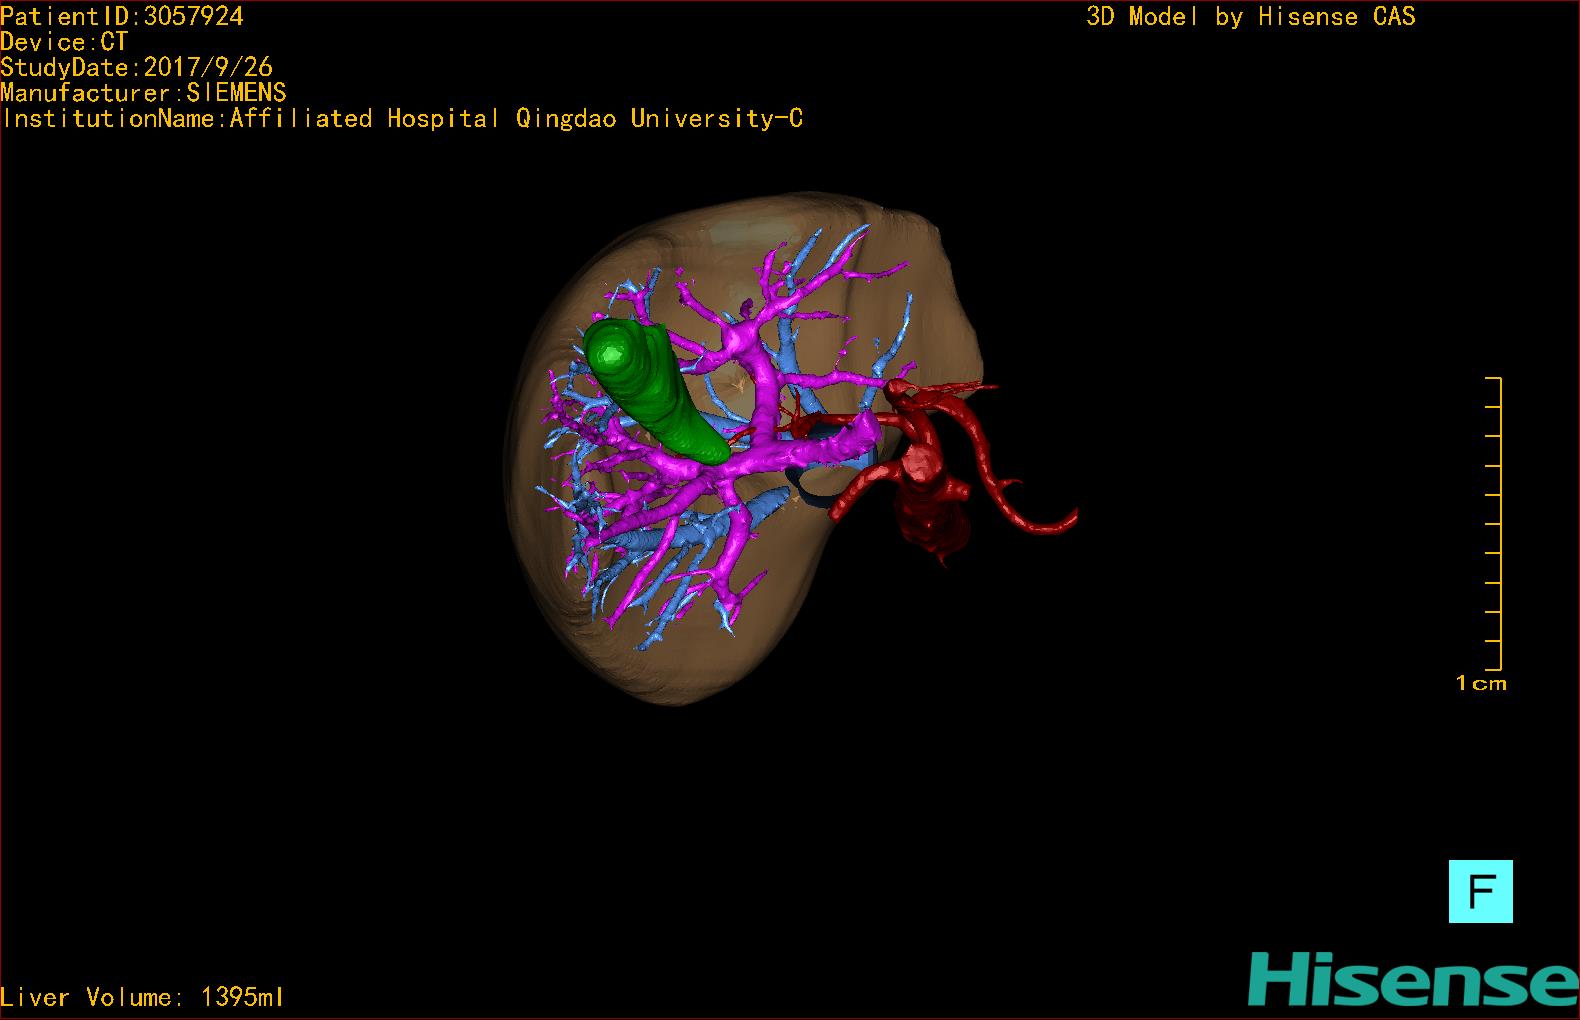Click the F orientation marker box
The image size is (1580, 1020).
[1480, 891]
